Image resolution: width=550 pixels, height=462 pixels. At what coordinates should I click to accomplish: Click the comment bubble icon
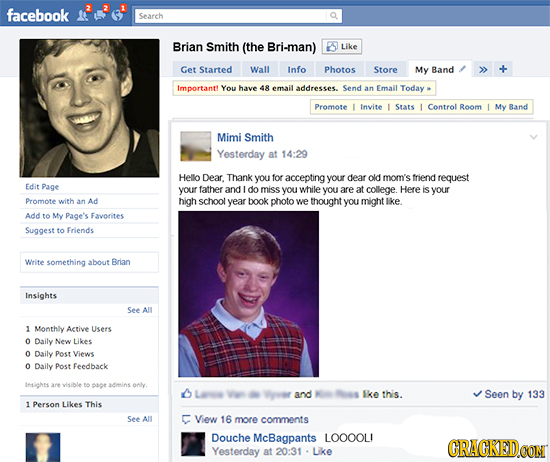click(x=186, y=419)
